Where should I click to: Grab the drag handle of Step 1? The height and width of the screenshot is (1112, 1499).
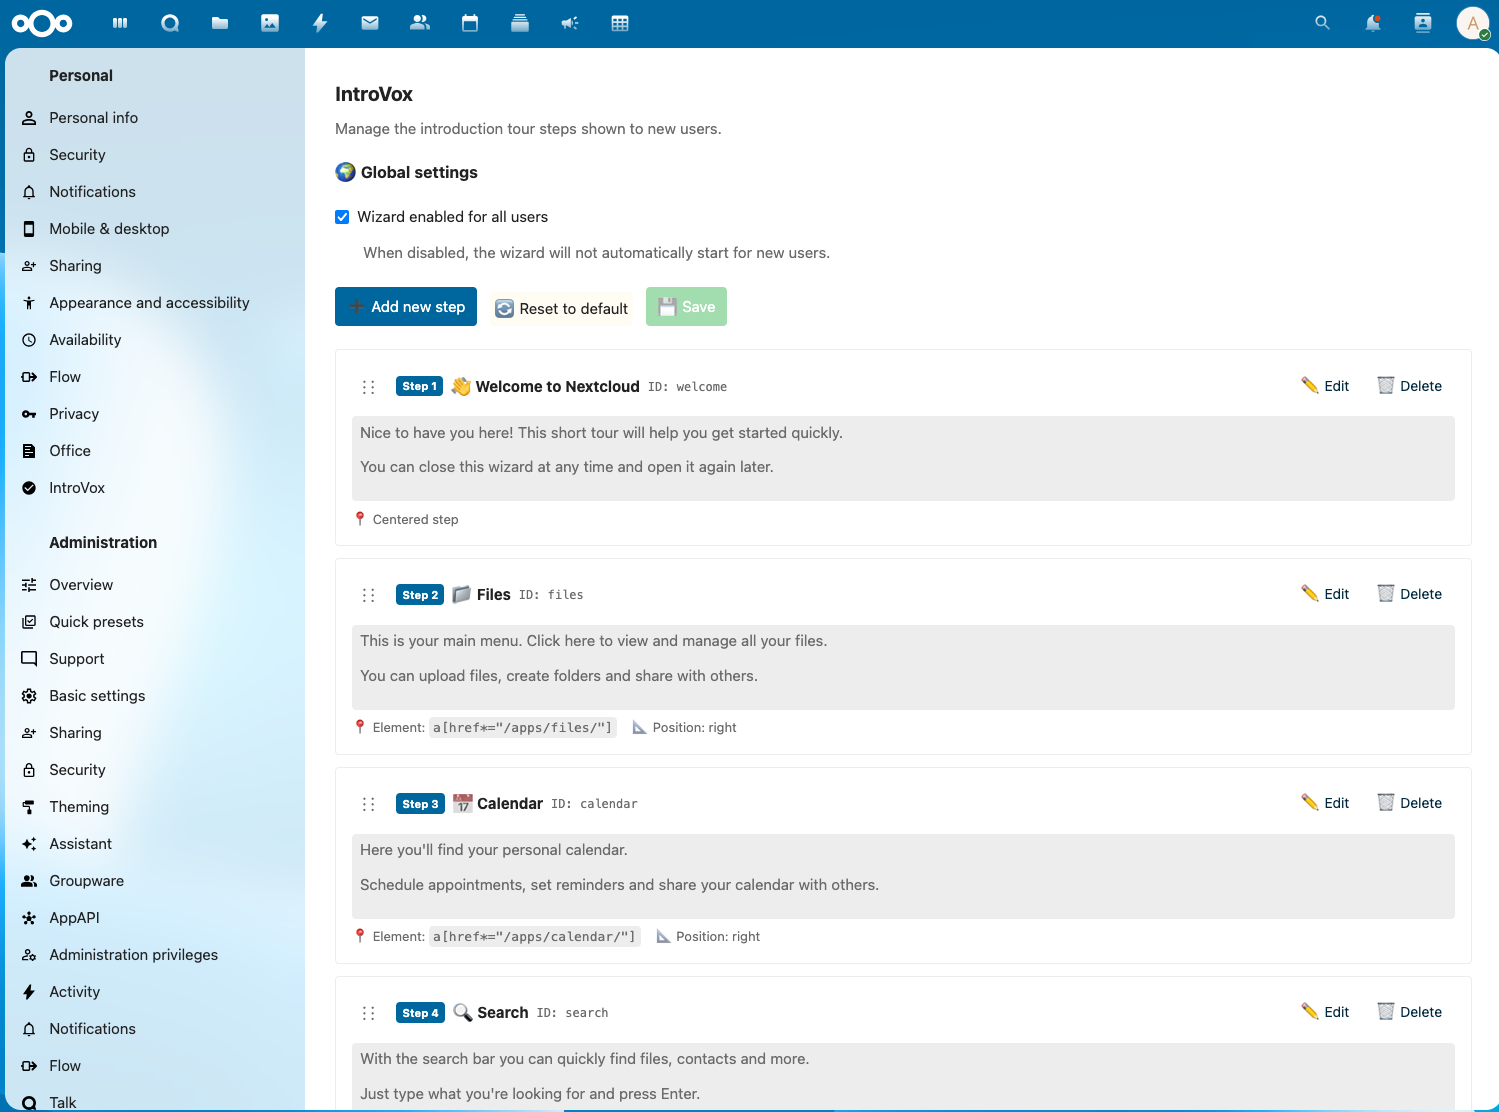pos(368,387)
